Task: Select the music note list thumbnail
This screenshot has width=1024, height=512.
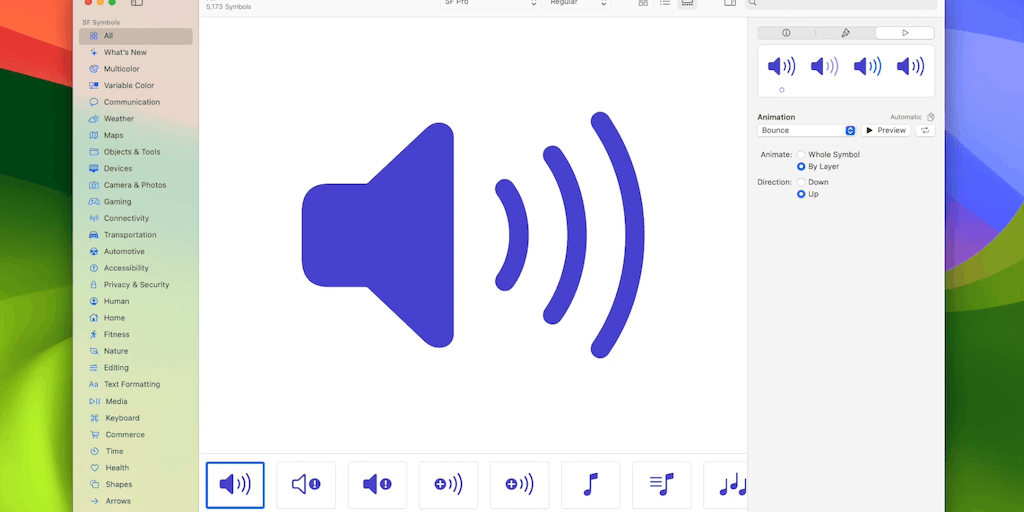Action: point(662,485)
